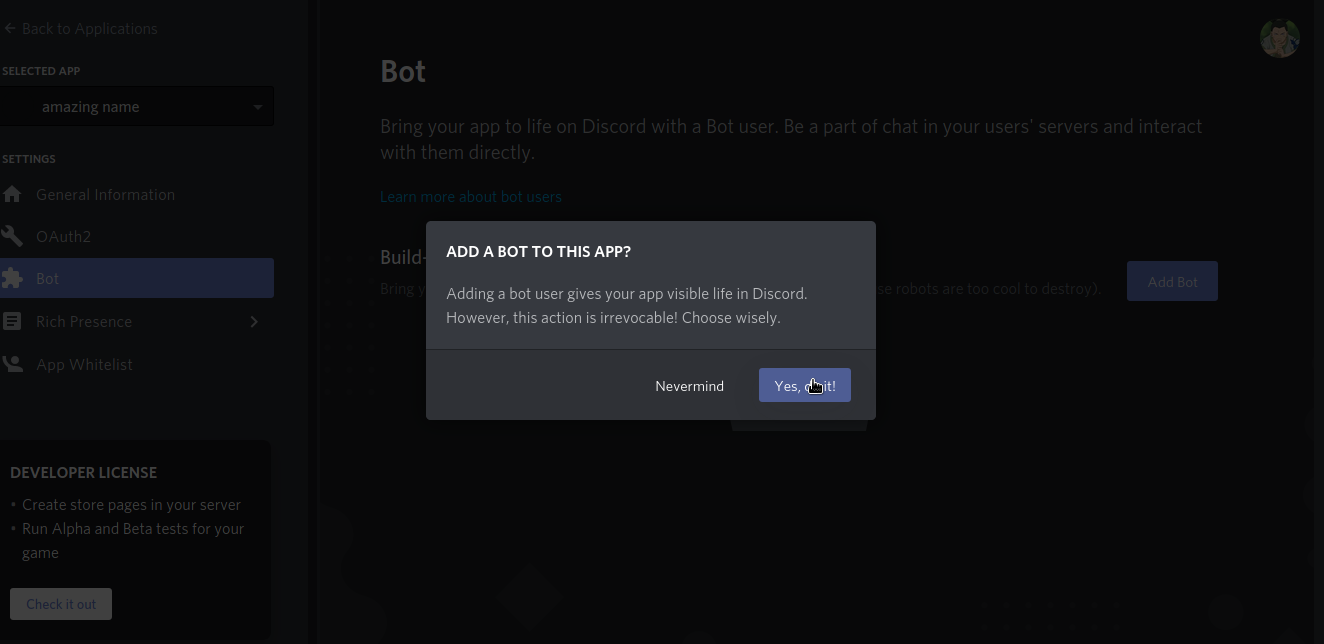This screenshot has height=644, width=1324.
Task: Click the App Whitelist person icon
Action: [12, 365]
